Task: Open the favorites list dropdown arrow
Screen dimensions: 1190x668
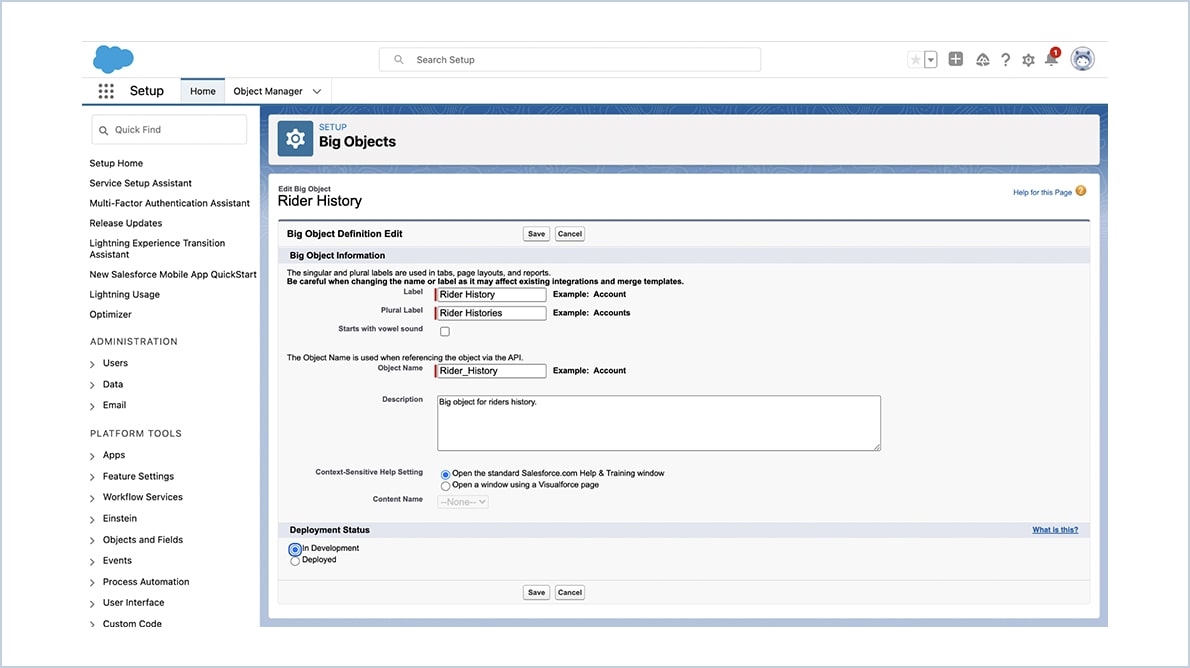Action: click(x=930, y=59)
